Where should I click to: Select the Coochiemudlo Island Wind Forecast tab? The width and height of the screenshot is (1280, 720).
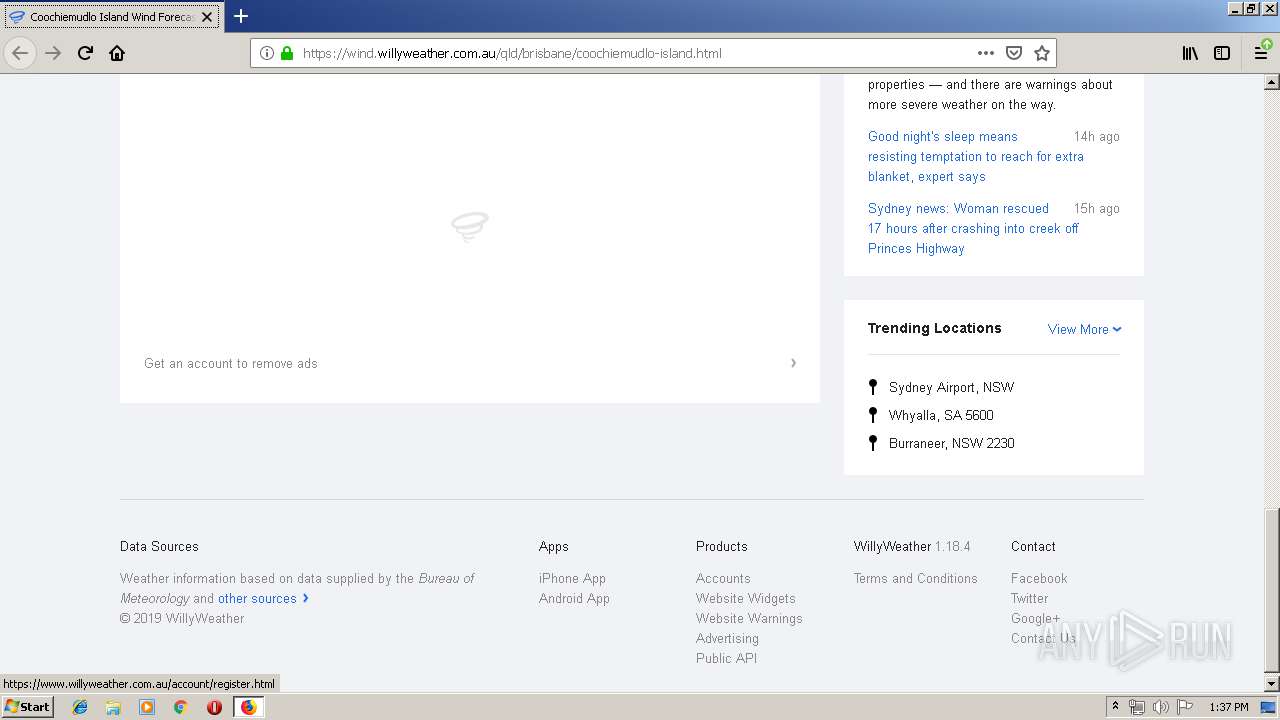pos(111,17)
